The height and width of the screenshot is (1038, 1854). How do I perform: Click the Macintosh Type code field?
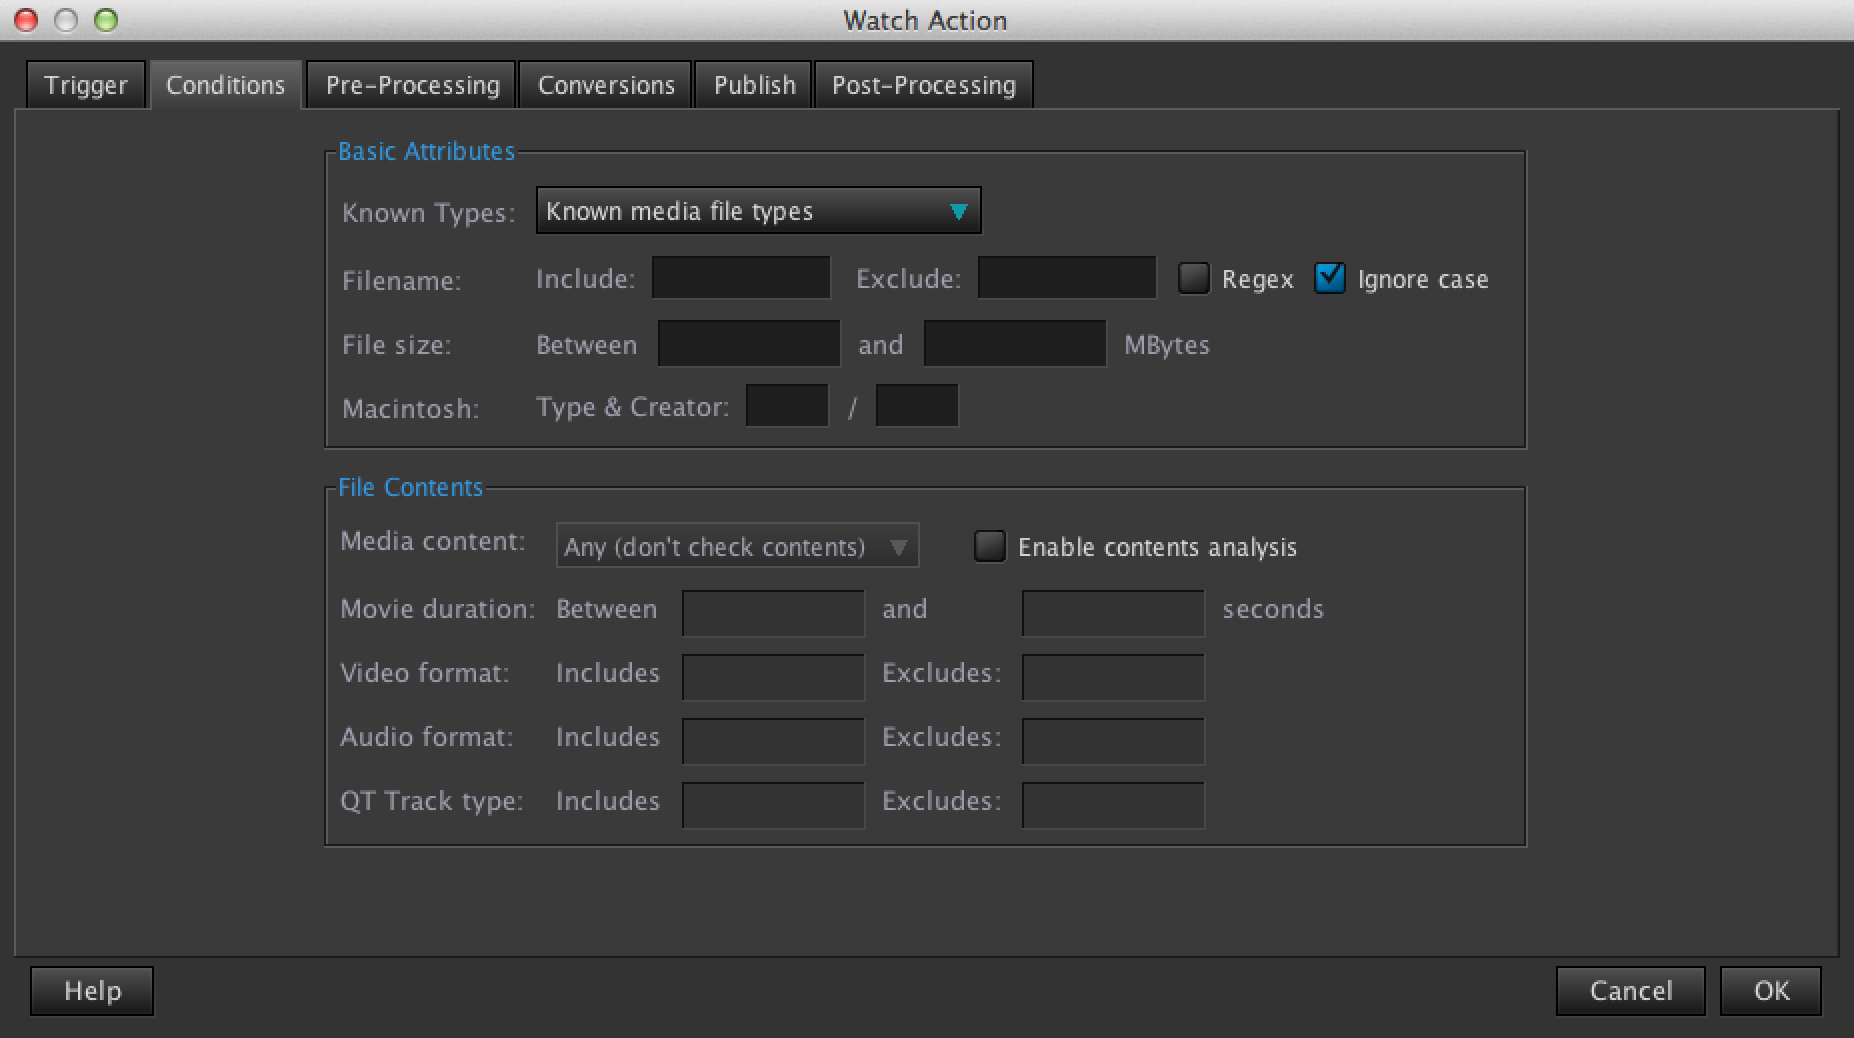[x=787, y=406]
